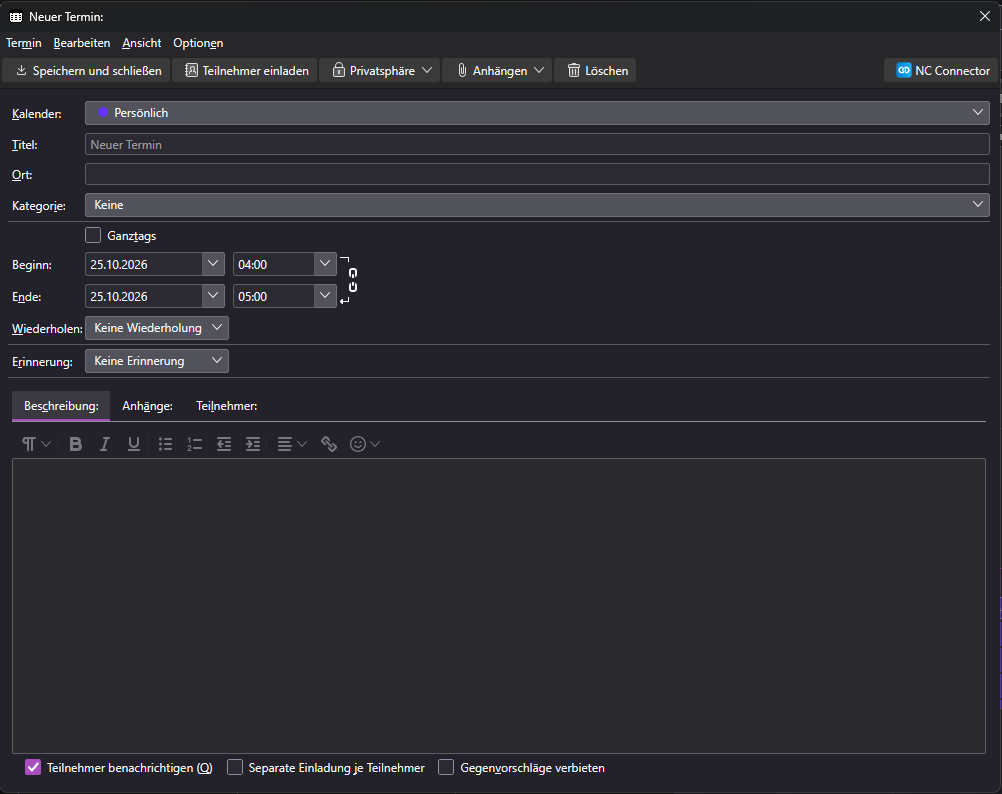The height and width of the screenshot is (794, 1002).
Task: Open the emoji smiley picker
Action: 364,444
